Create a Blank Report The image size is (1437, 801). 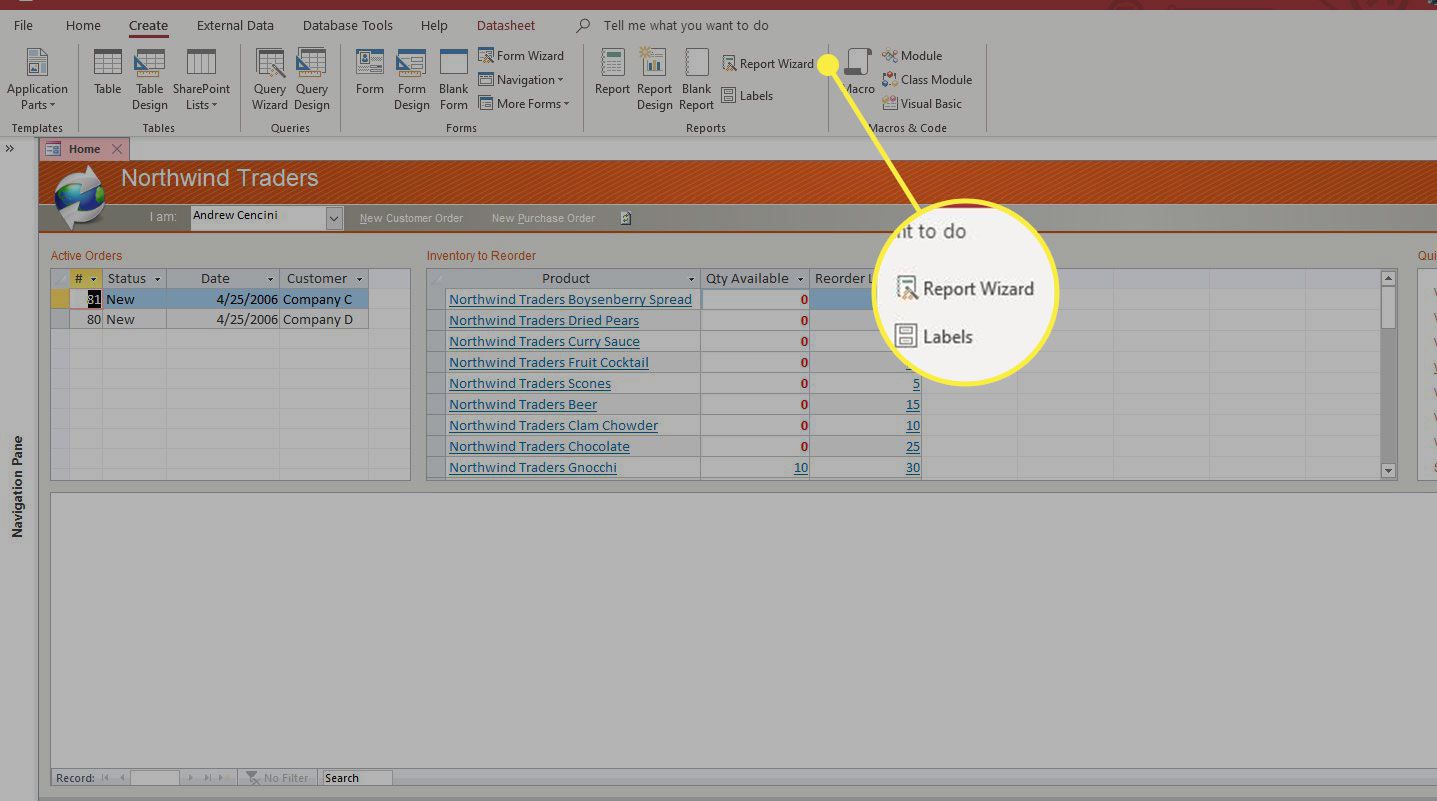tap(696, 79)
